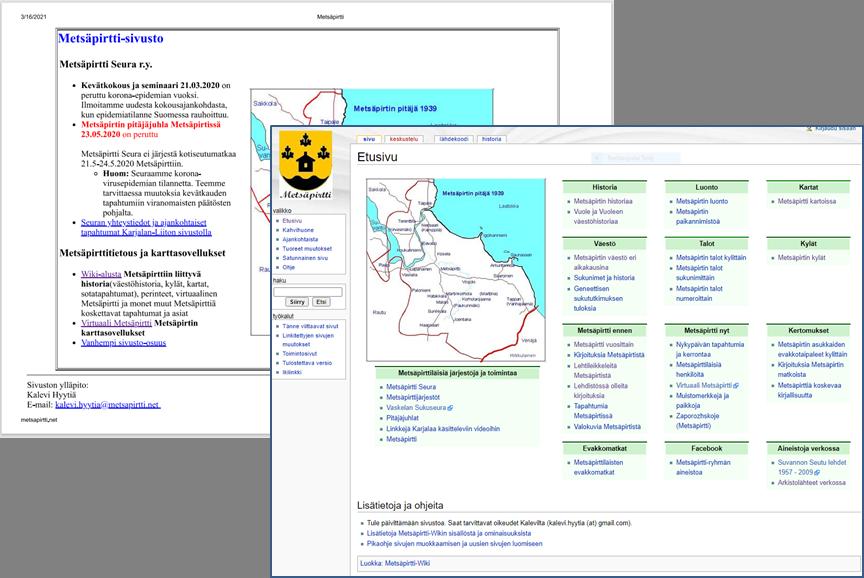Click the Metsäpirtti coat of arms logo

[306, 165]
